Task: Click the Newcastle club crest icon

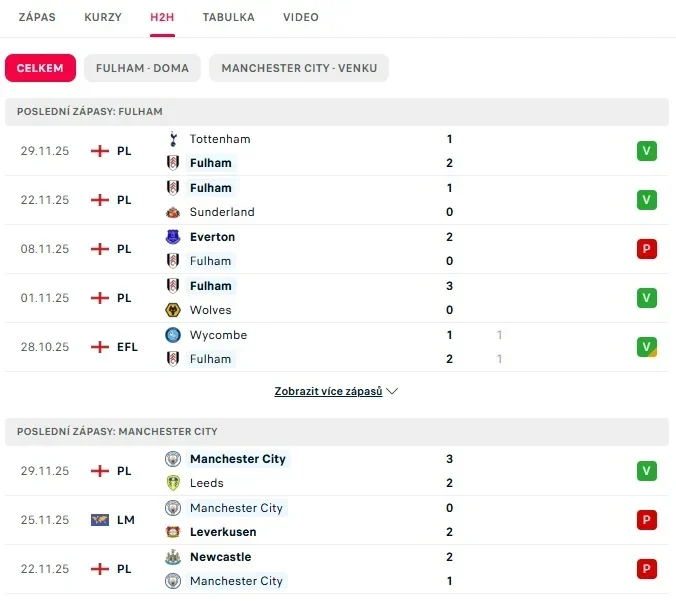Action: click(174, 557)
